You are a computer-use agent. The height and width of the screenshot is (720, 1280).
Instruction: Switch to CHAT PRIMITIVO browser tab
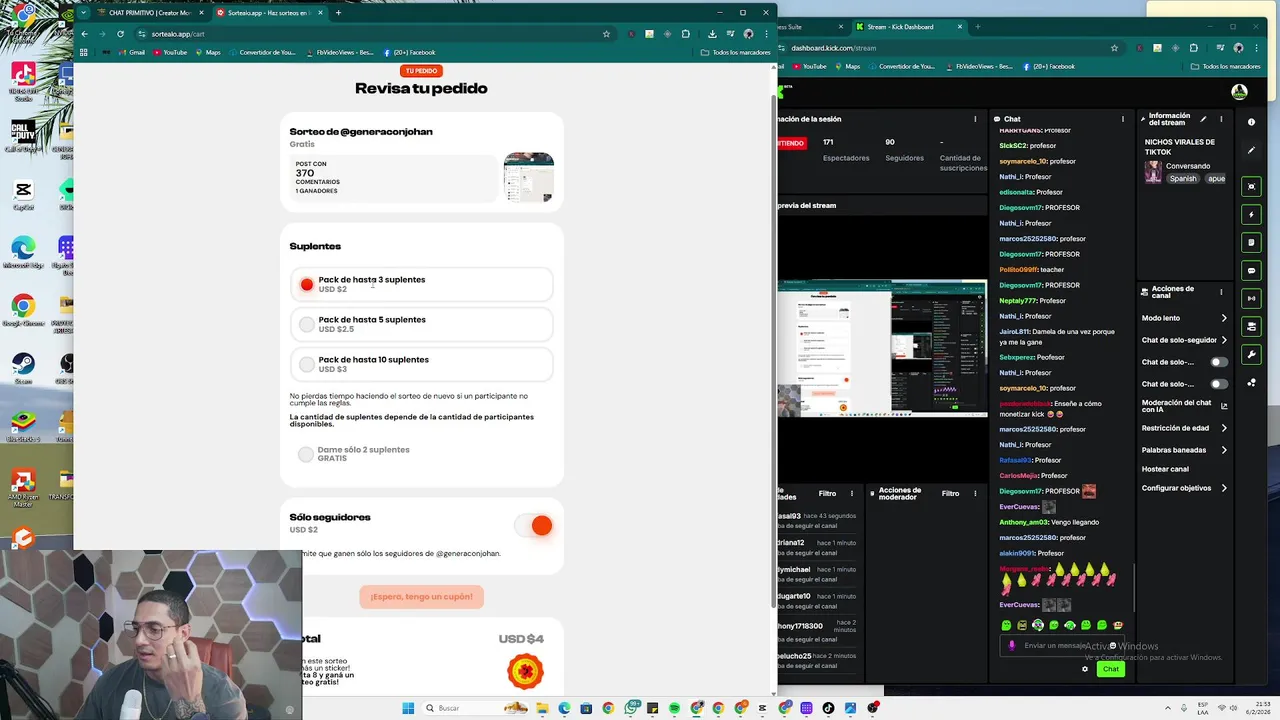pyautogui.click(x=149, y=13)
